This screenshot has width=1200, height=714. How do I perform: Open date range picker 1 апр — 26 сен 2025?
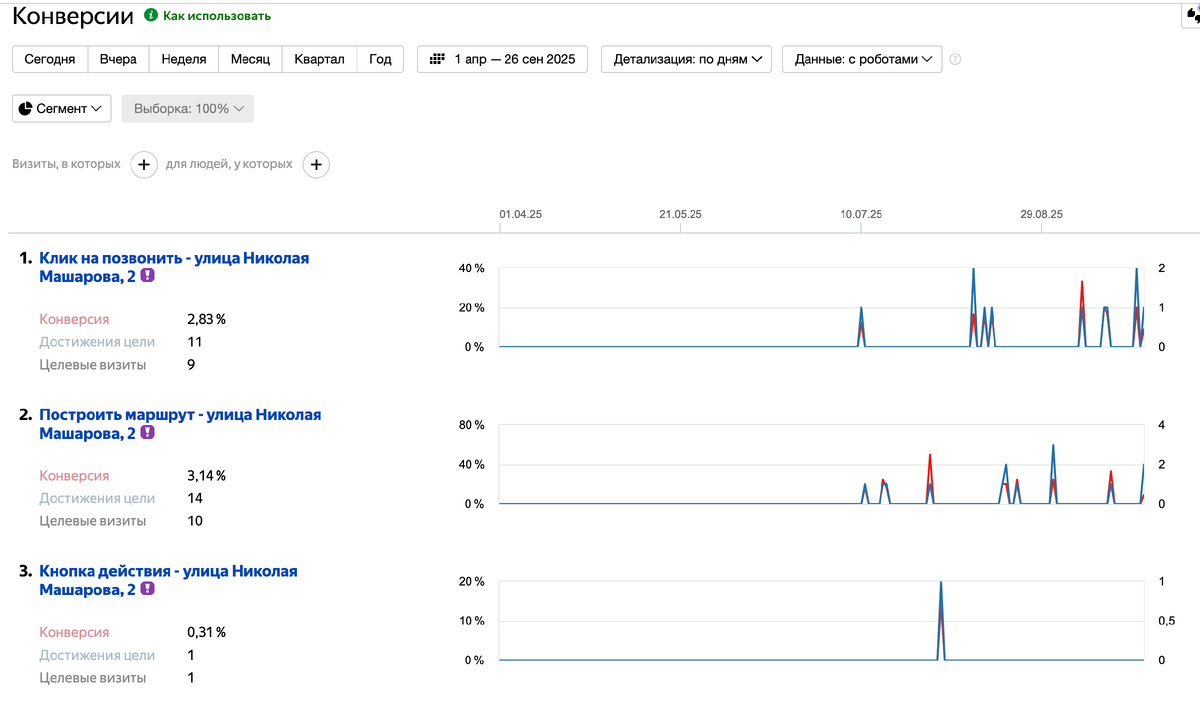pos(502,59)
